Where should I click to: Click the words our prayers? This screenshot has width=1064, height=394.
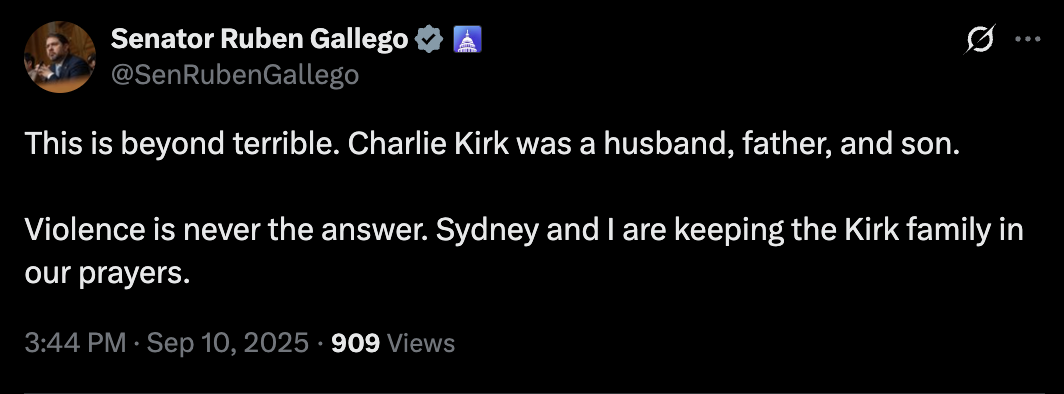pyautogui.click(x=107, y=273)
